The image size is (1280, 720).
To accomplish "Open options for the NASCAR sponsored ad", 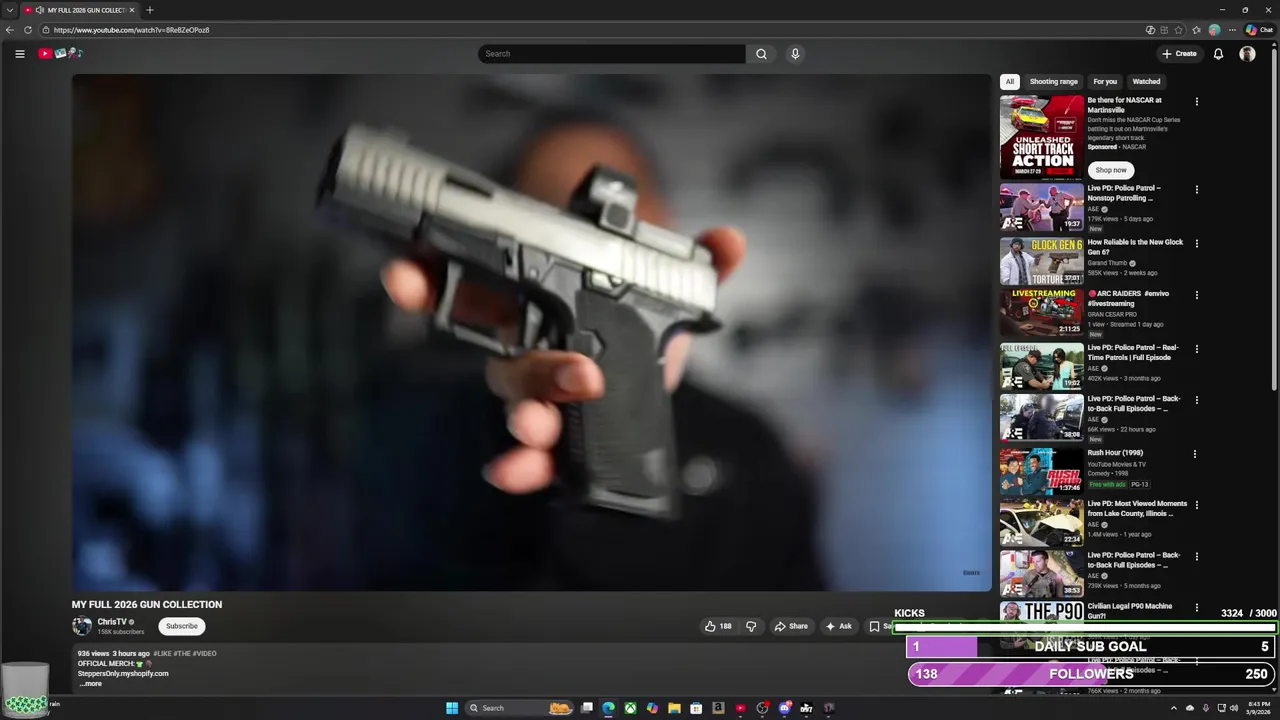I will click(x=1196, y=101).
